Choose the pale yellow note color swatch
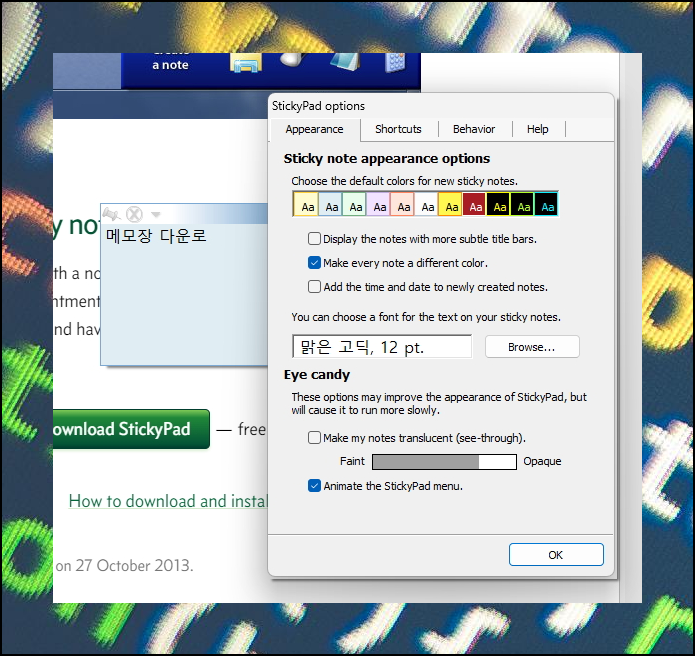Image resolution: width=695 pixels, height=656 pixels. coord(306,204)
